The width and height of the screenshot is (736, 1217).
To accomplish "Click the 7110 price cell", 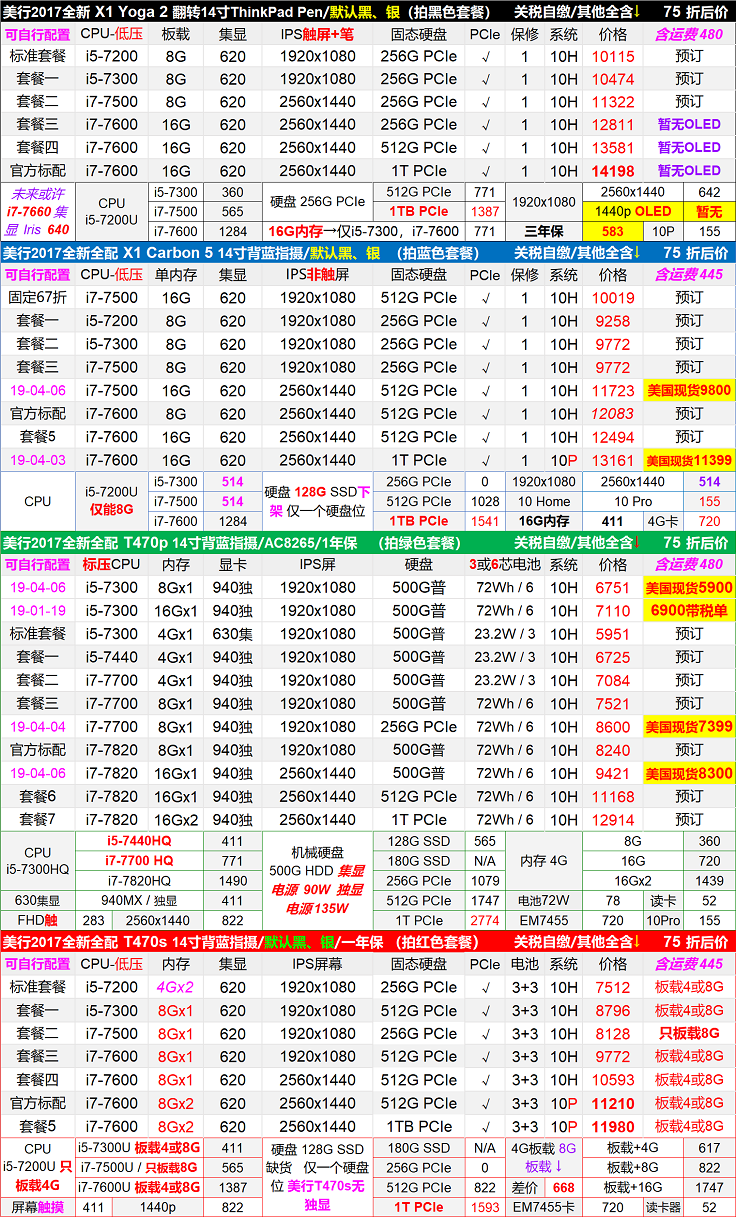I will 613,611.
